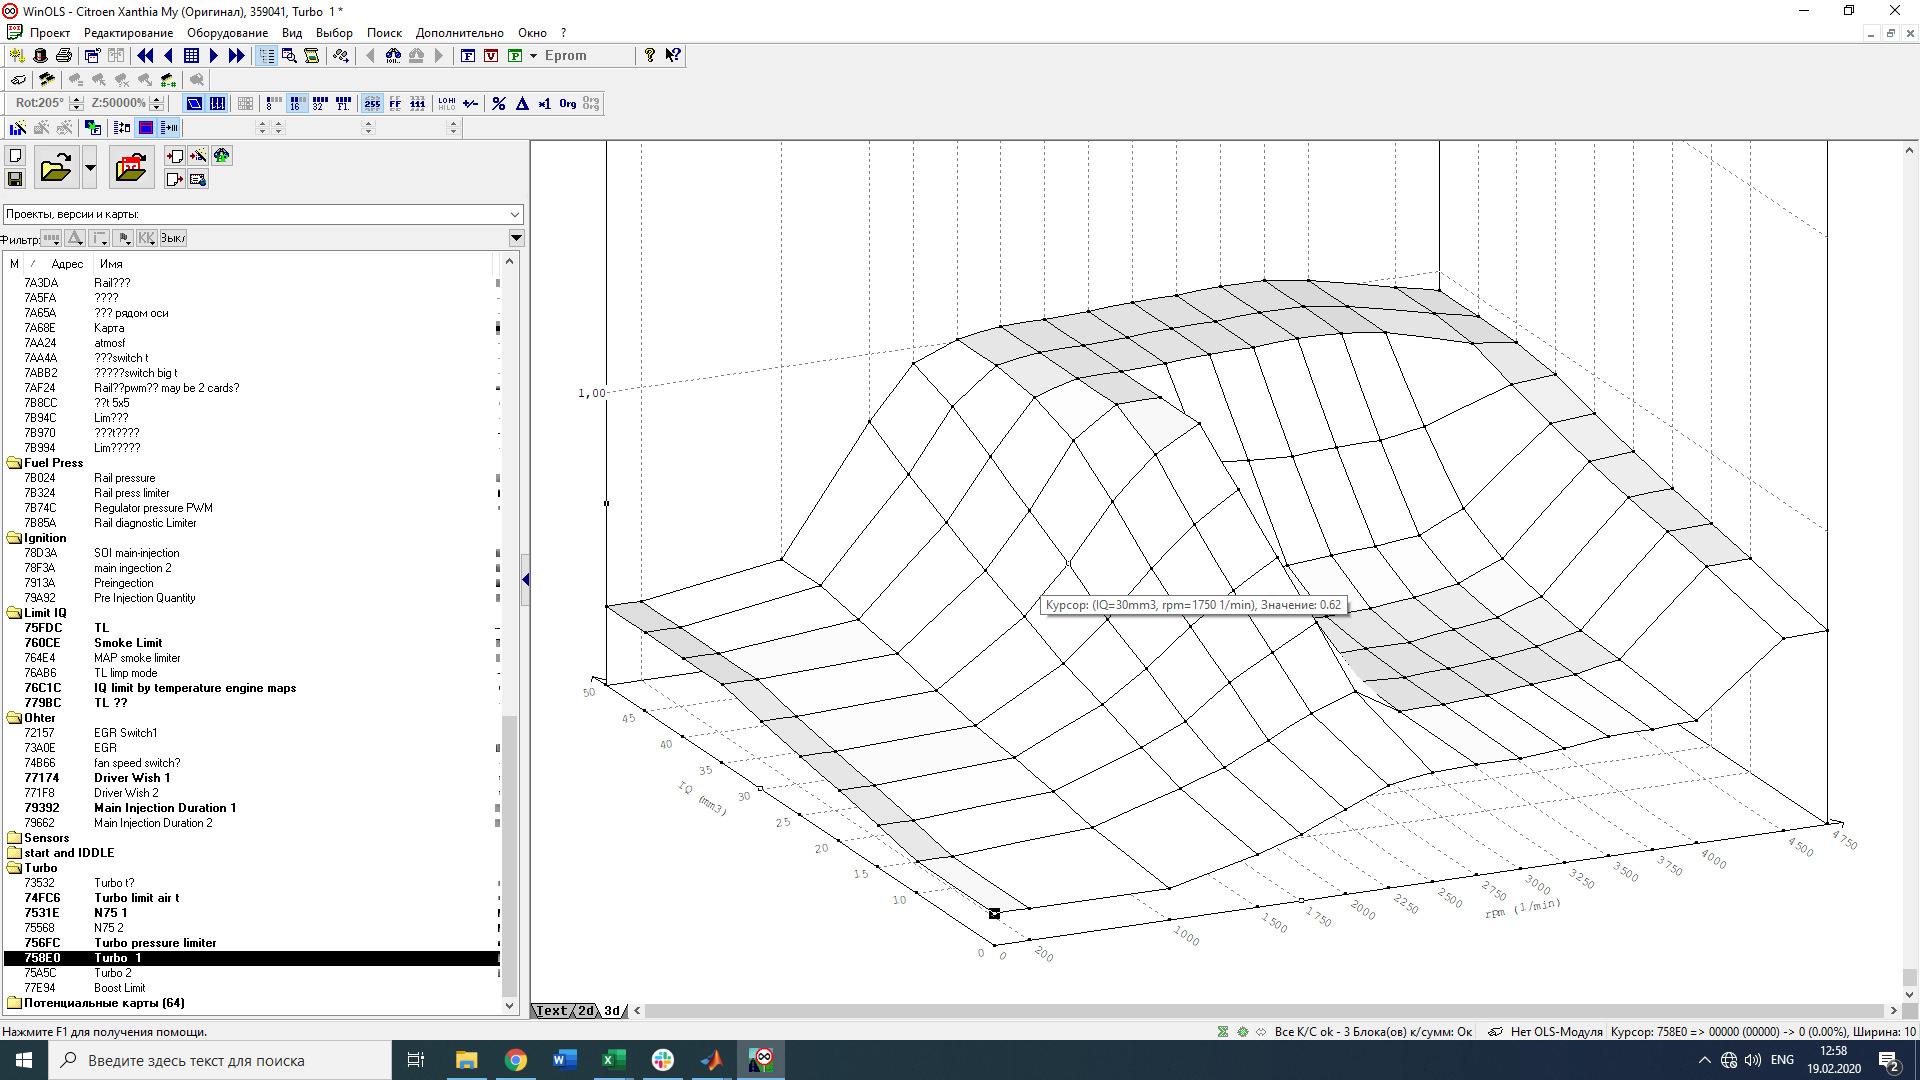Click the import wizard wand icon

(x=198, y=156)
